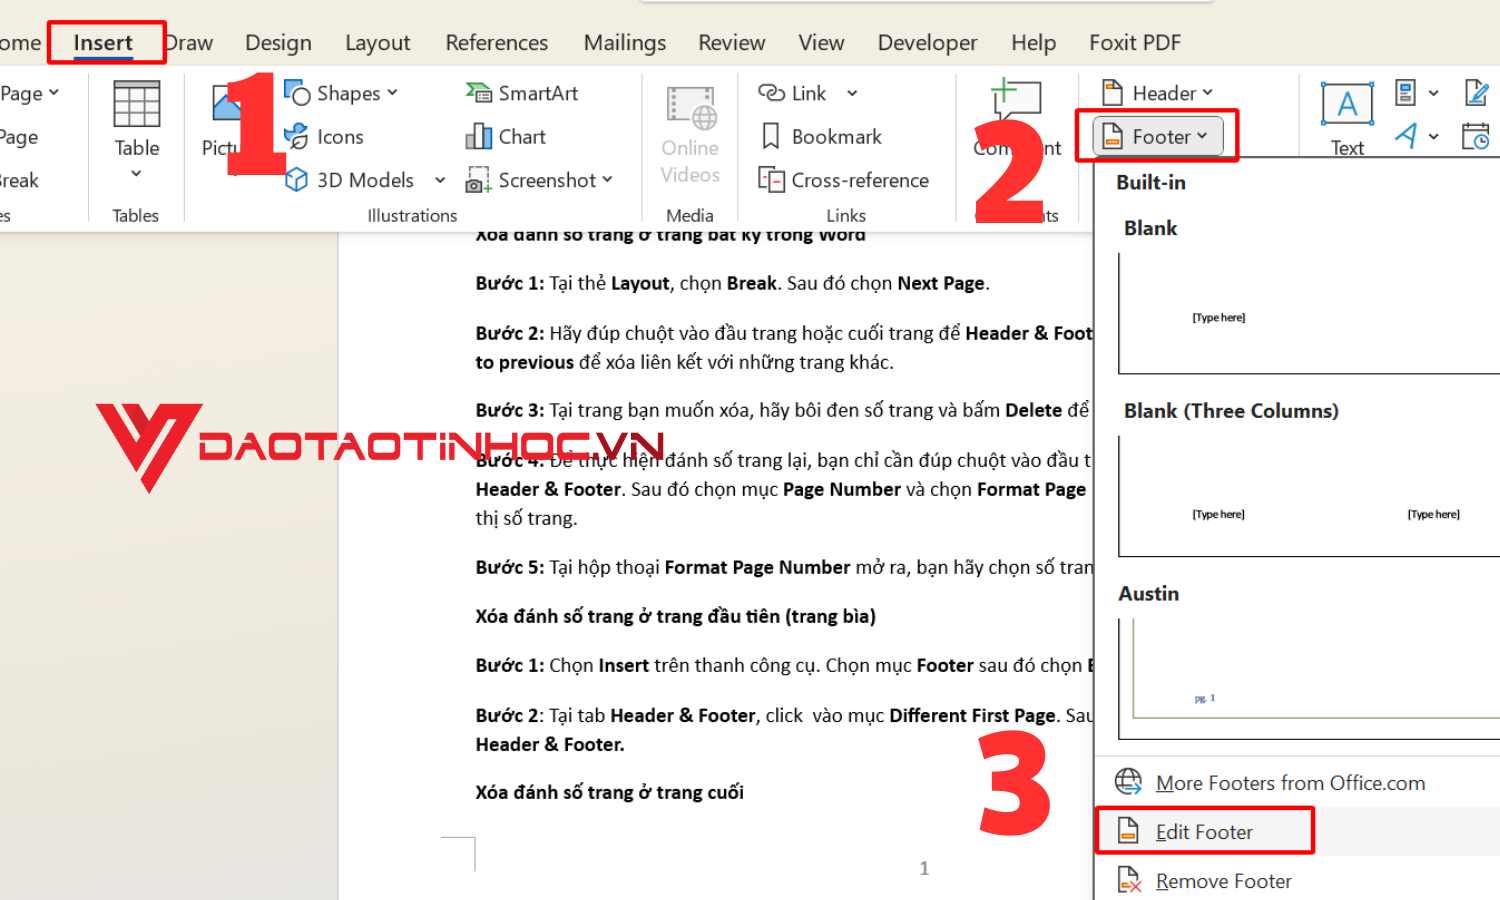Click the Text Box button
This screenshot has width=1500, height=900.
pyautogui.click(x=1347, y=119)
